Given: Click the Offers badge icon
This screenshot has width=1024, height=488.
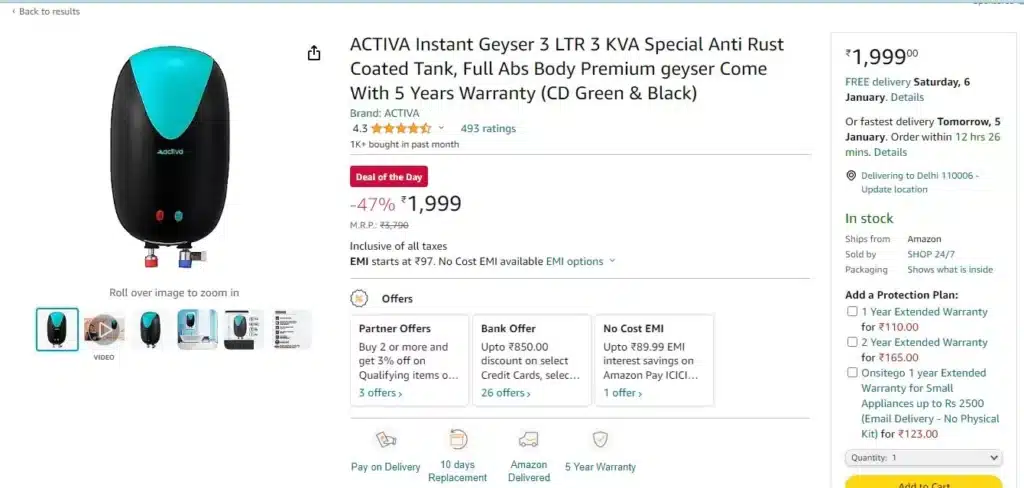Looking at the screenshot, I should [359, 299].
